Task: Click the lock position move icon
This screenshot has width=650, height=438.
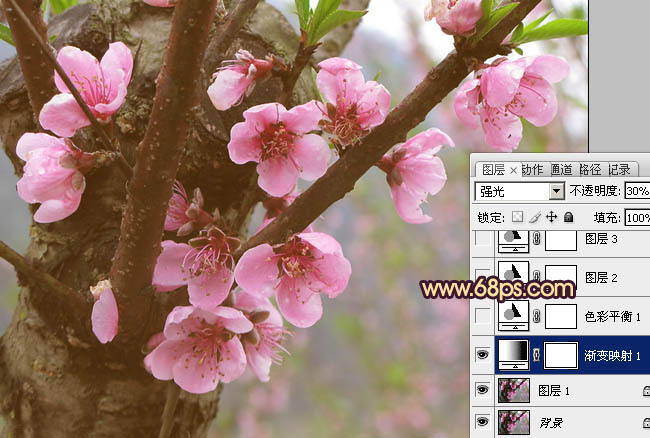Action: pyautogui.click(x=551, y=217)
